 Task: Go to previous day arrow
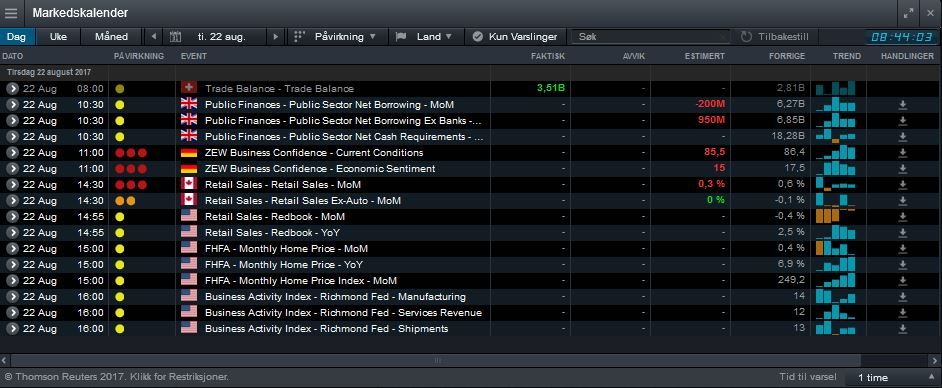(x=154, y=37)
